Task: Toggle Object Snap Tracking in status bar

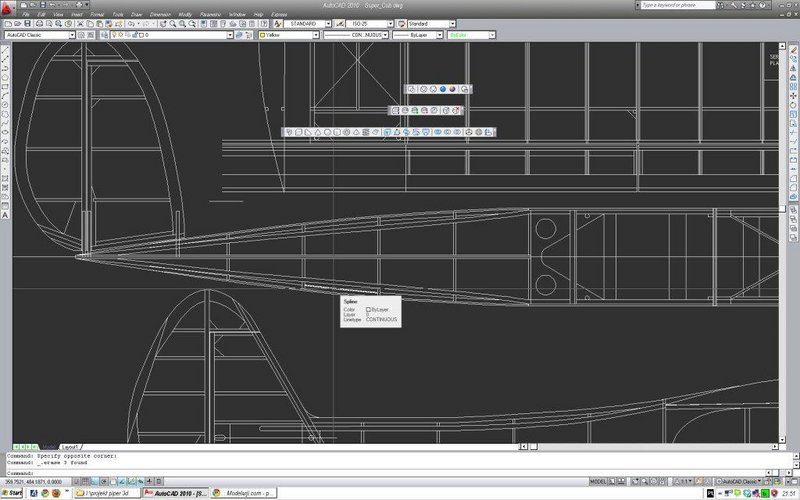Action: coord(122,481)
